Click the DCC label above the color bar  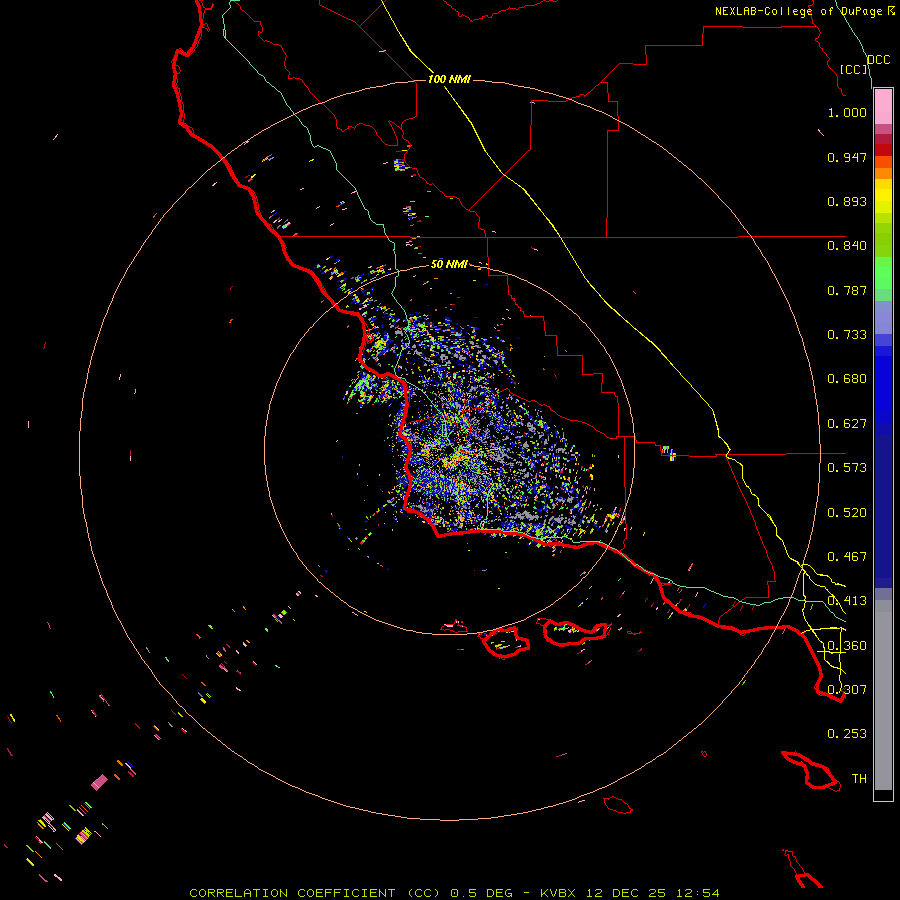(x=879, y=60)
